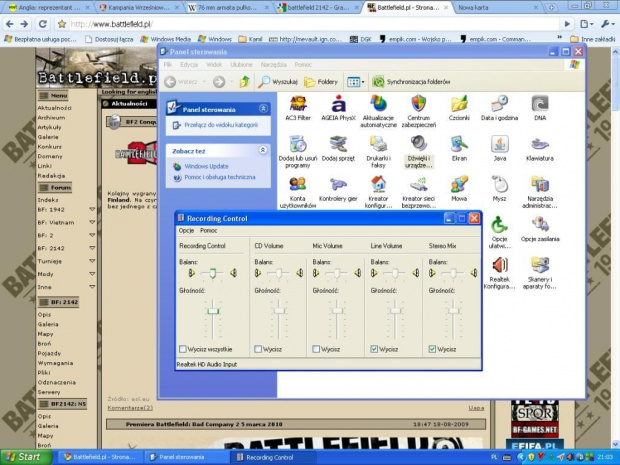Expand BF: 2142 forum menu arrow

[x=92, y=248]
